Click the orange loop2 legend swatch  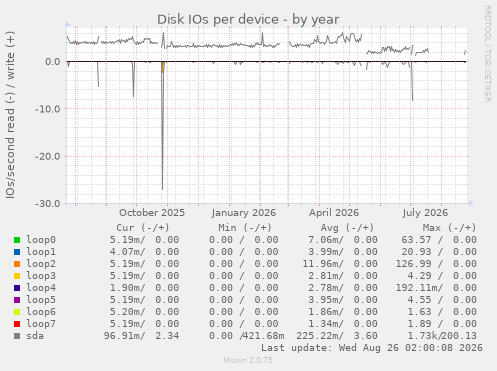pyautogui.click(x=17, y=264)
